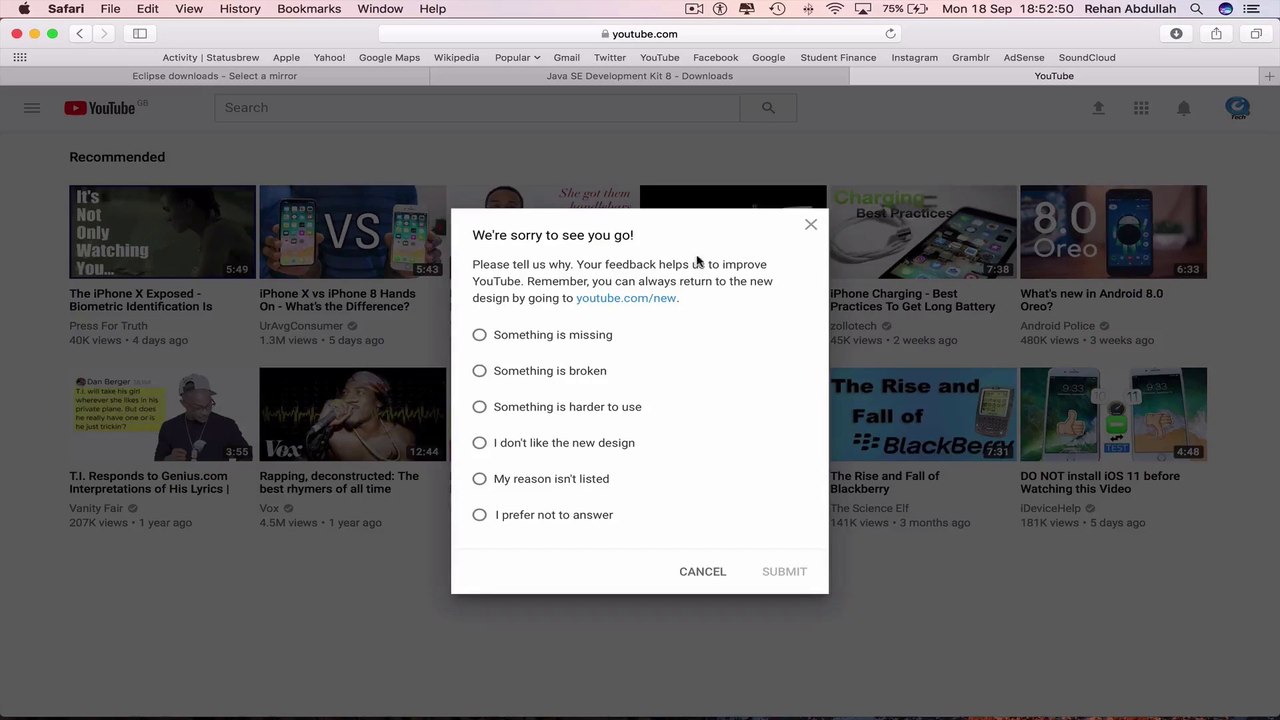Open the Bookmarks menu
1280x720 pixels.
tap(309, 9)
